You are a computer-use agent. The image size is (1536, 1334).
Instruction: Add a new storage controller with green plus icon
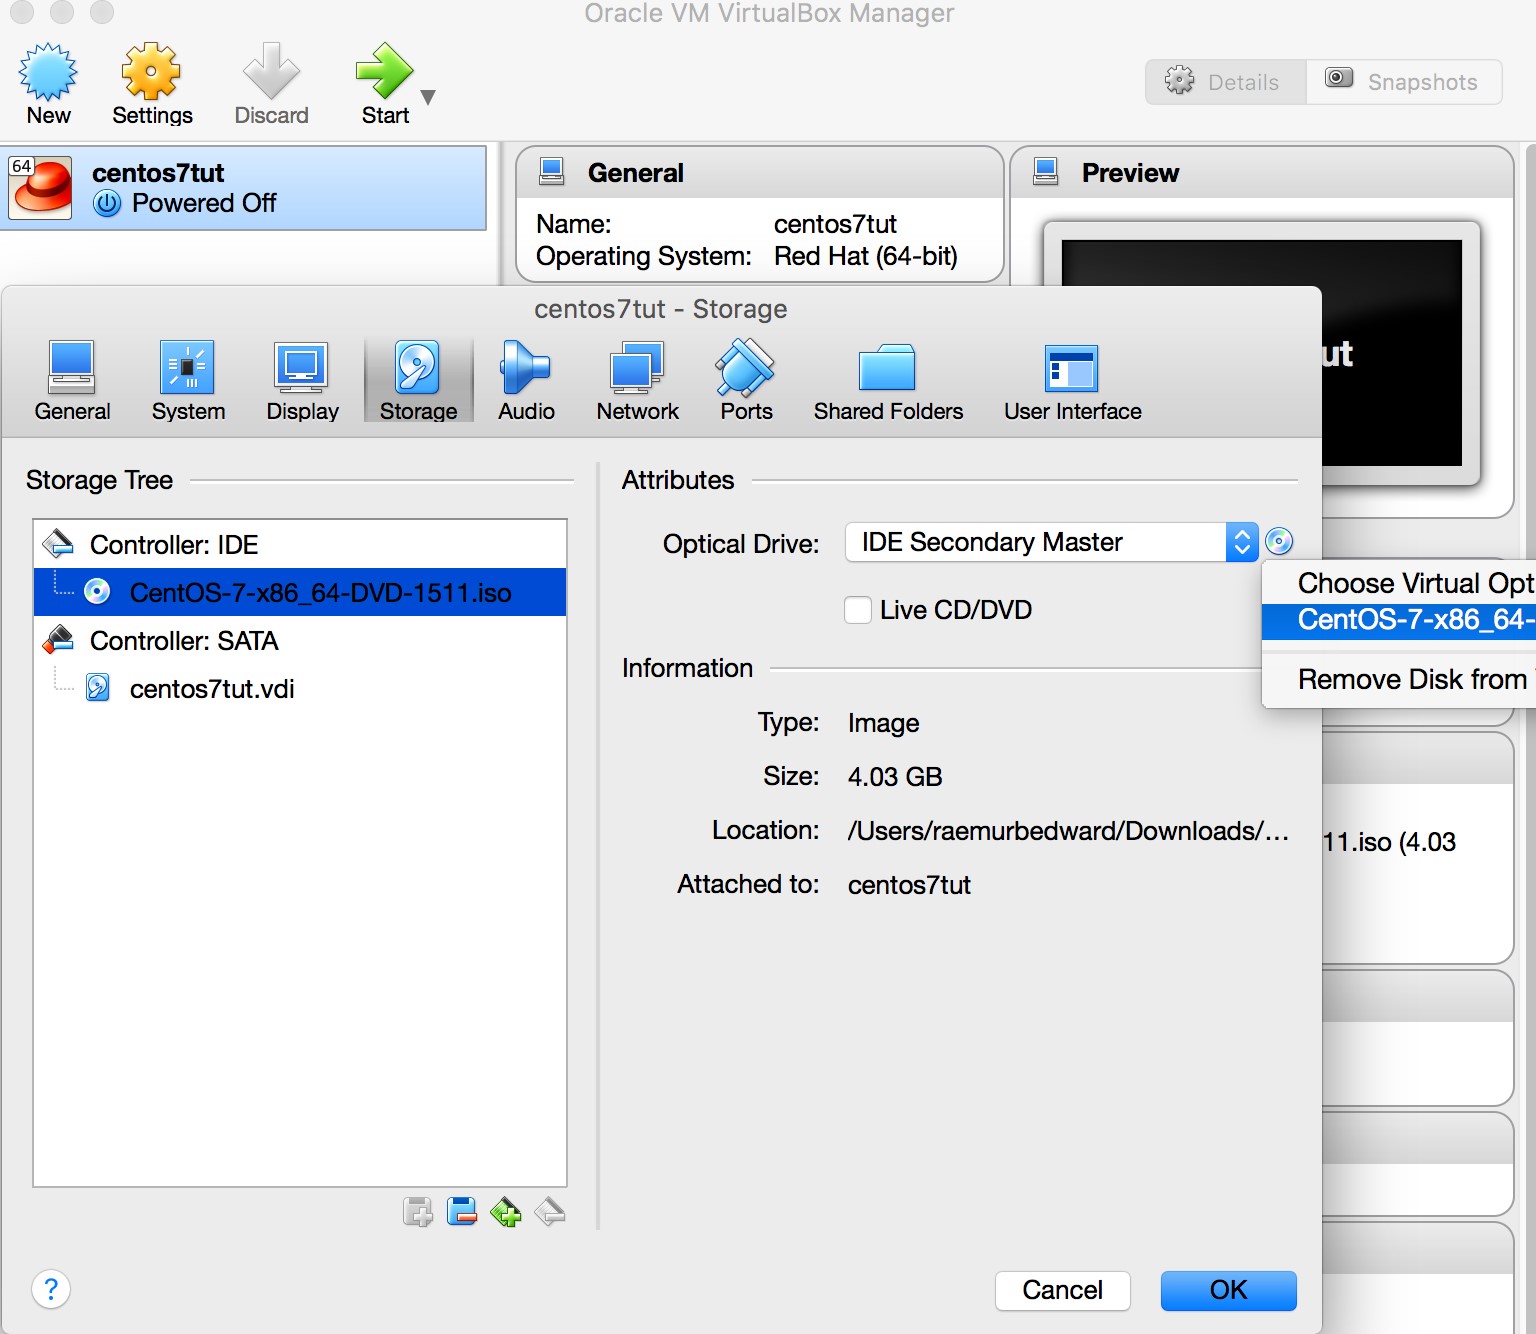point(506,1211)
